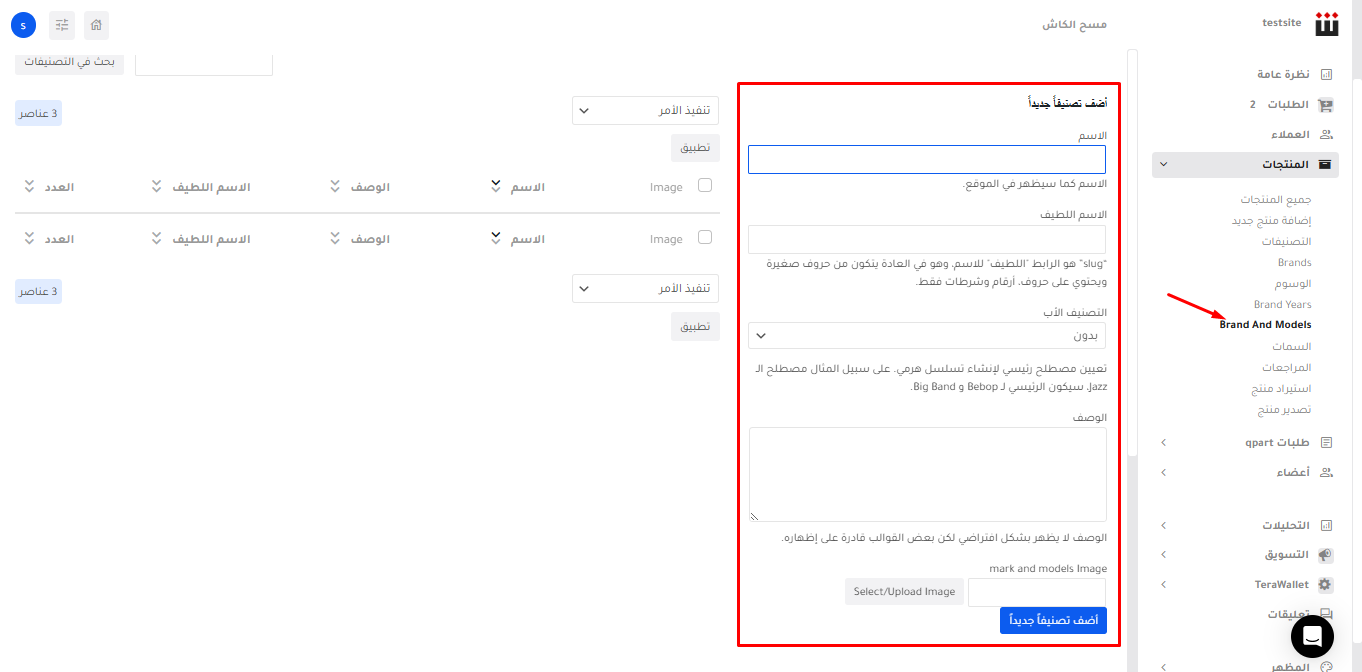Open the Brand Years submenu item

(x=1282, y=304)
